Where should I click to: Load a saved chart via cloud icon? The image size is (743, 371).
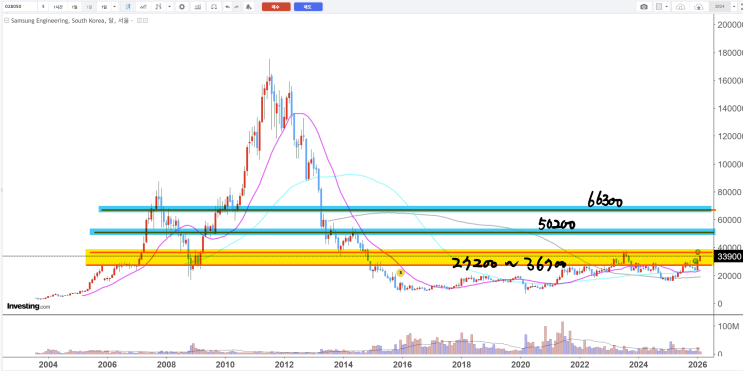tap(680, 7)
